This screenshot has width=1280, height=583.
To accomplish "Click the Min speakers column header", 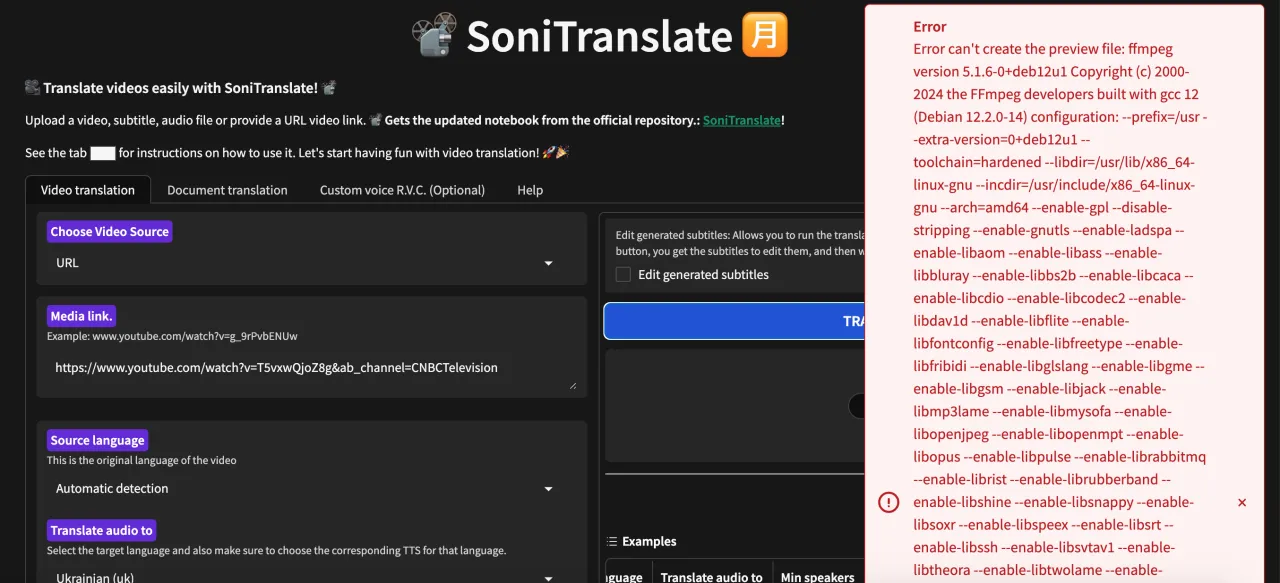I will [x=817, y=576].
